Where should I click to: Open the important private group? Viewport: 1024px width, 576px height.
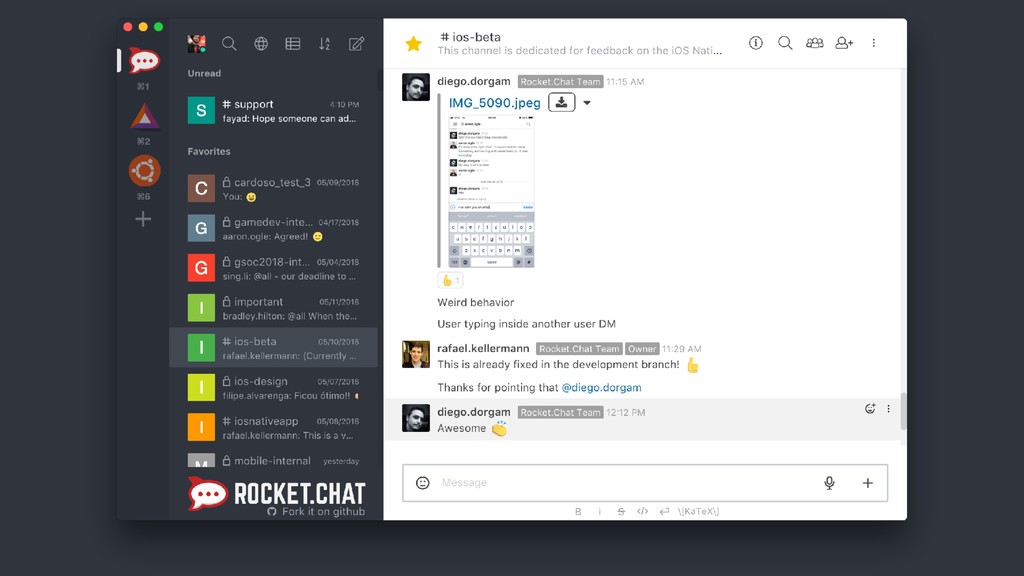tap(273, 308)
